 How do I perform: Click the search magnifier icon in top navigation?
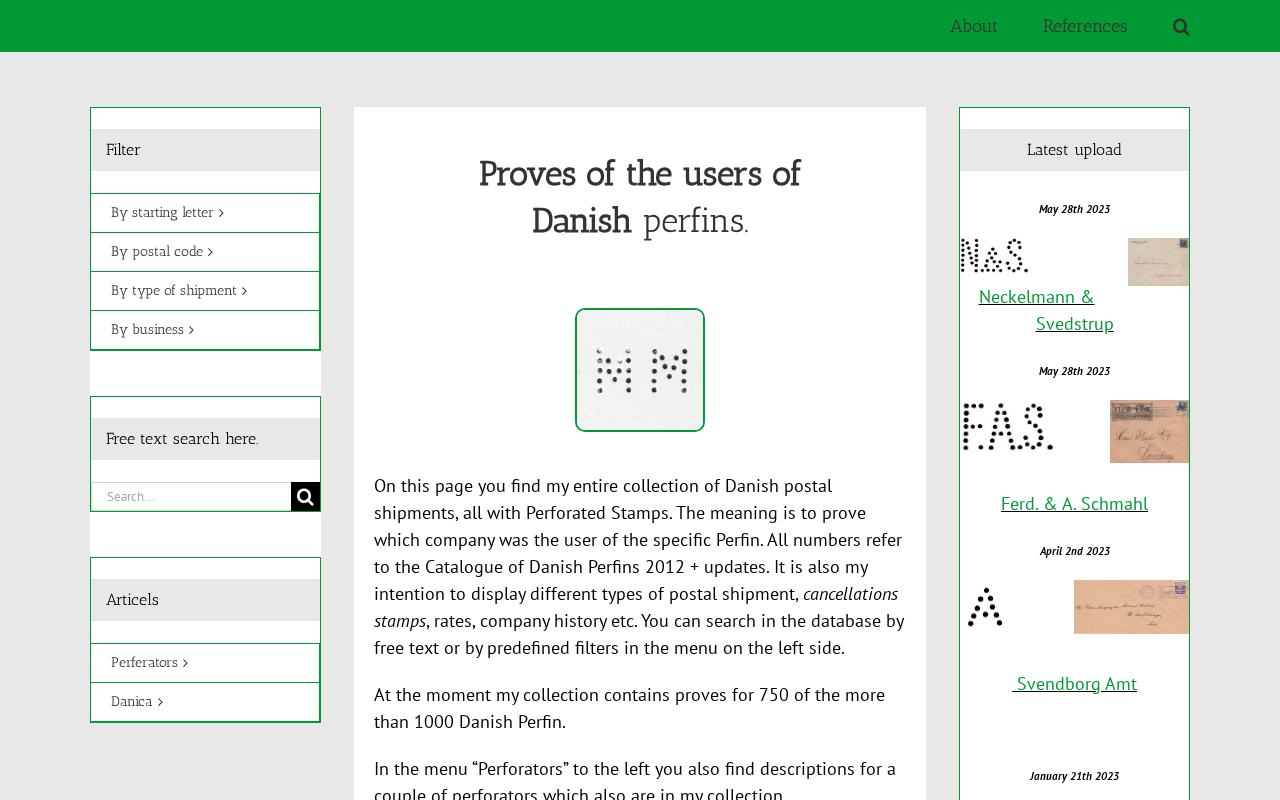1181,27
